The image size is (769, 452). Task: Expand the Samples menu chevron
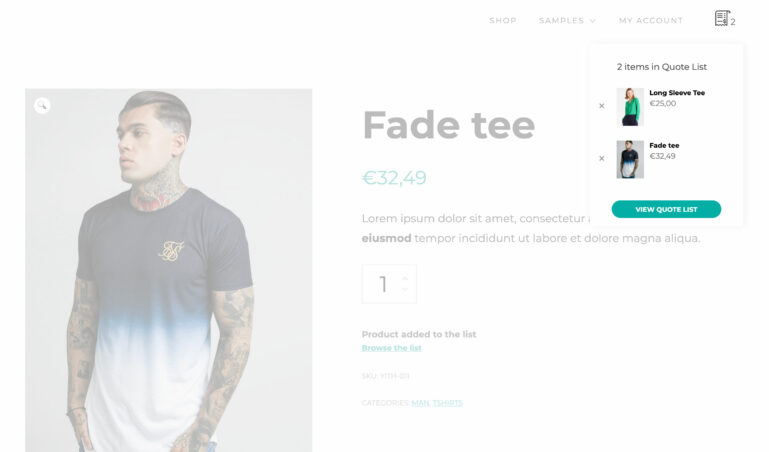click(x=592, y=21)
